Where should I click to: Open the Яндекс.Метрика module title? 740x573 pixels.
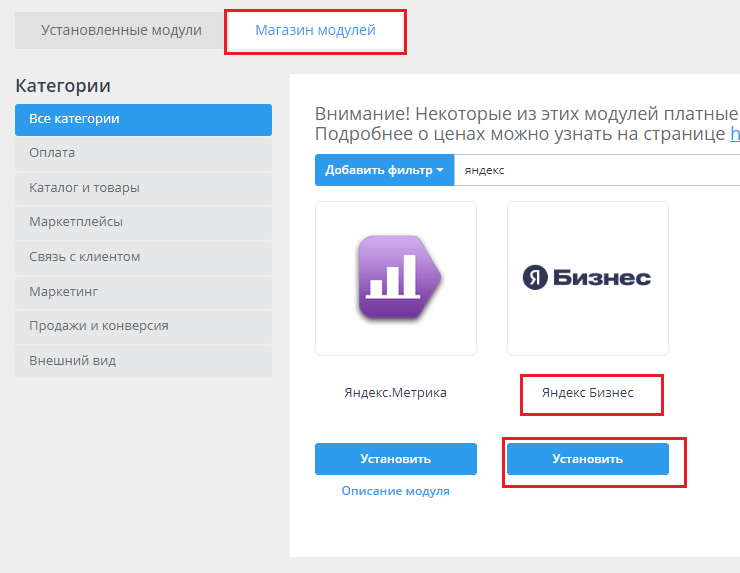(x=396, y=393)
